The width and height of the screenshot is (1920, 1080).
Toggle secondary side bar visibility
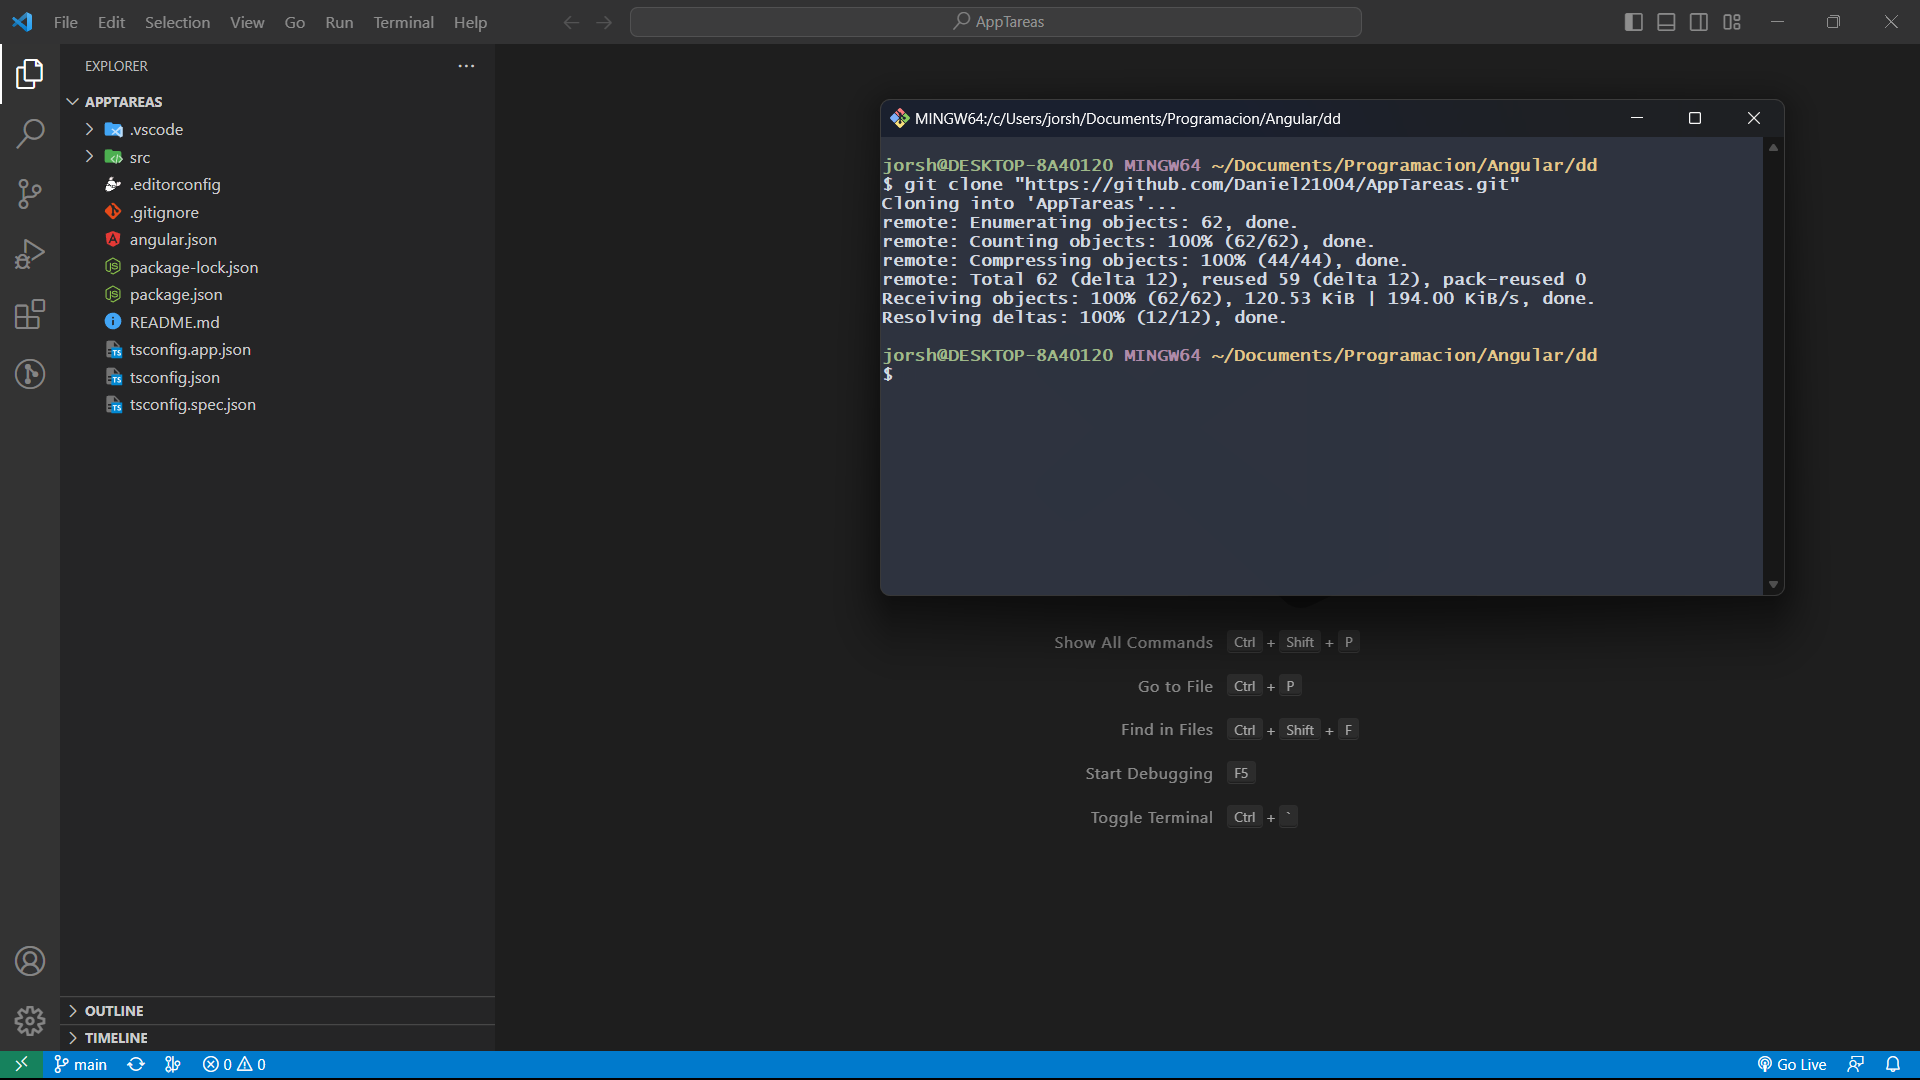click(x=1699, y=22)
